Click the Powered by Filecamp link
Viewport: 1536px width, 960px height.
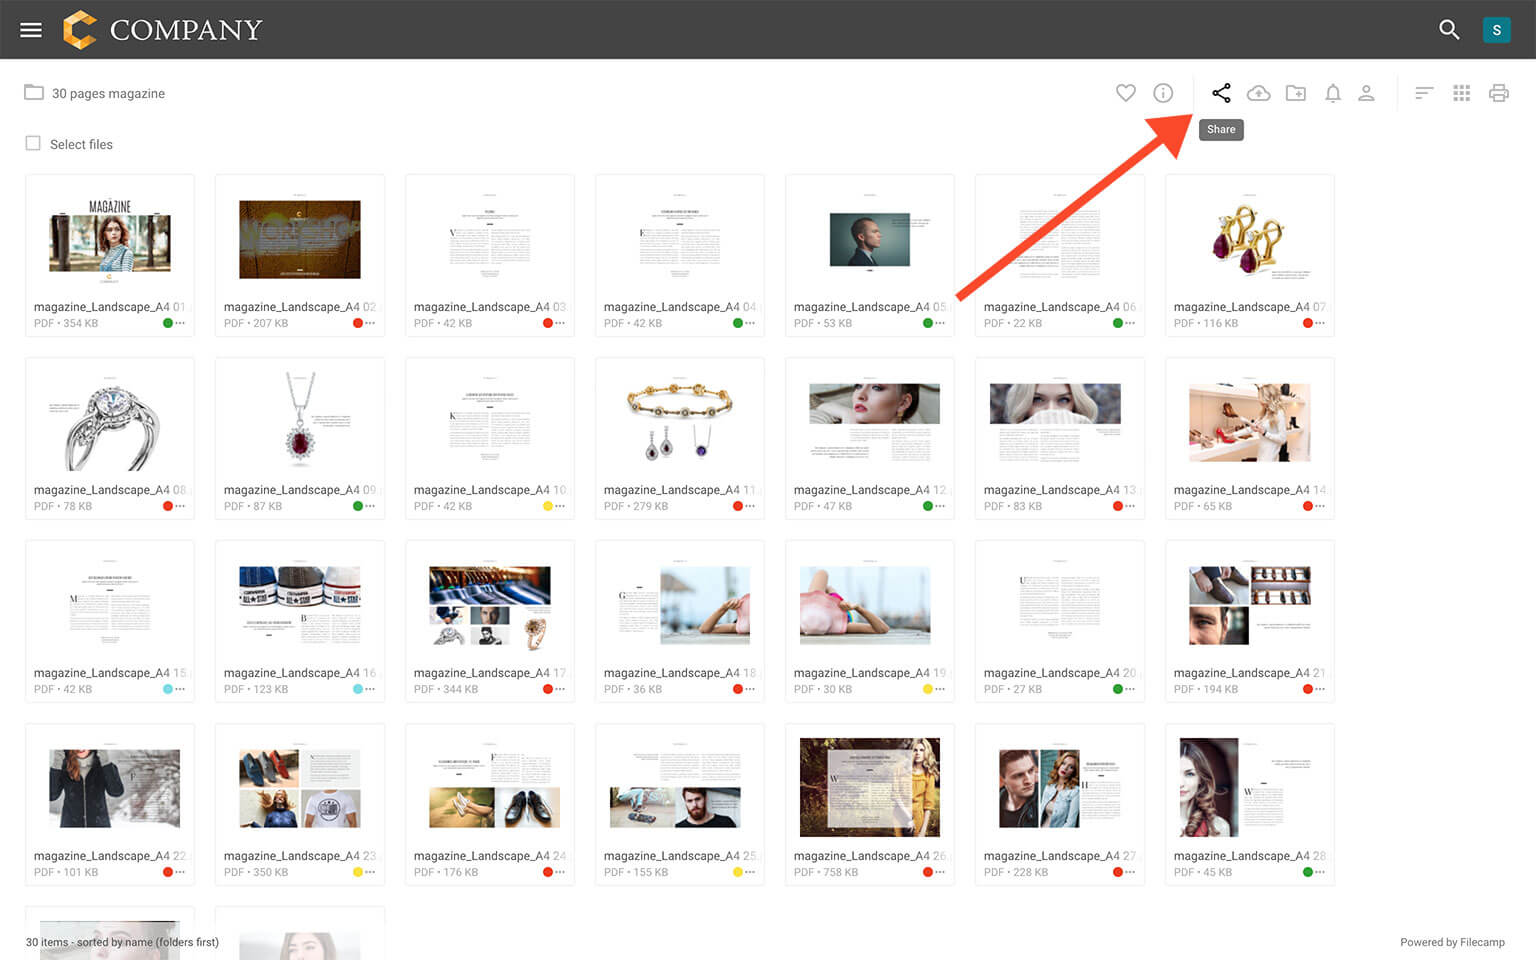[x=1452, y=942]
